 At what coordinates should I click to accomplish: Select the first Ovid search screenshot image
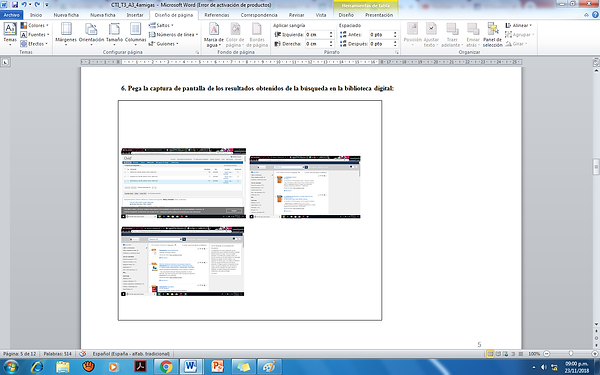pyautogui.click(x=184, y=183)
